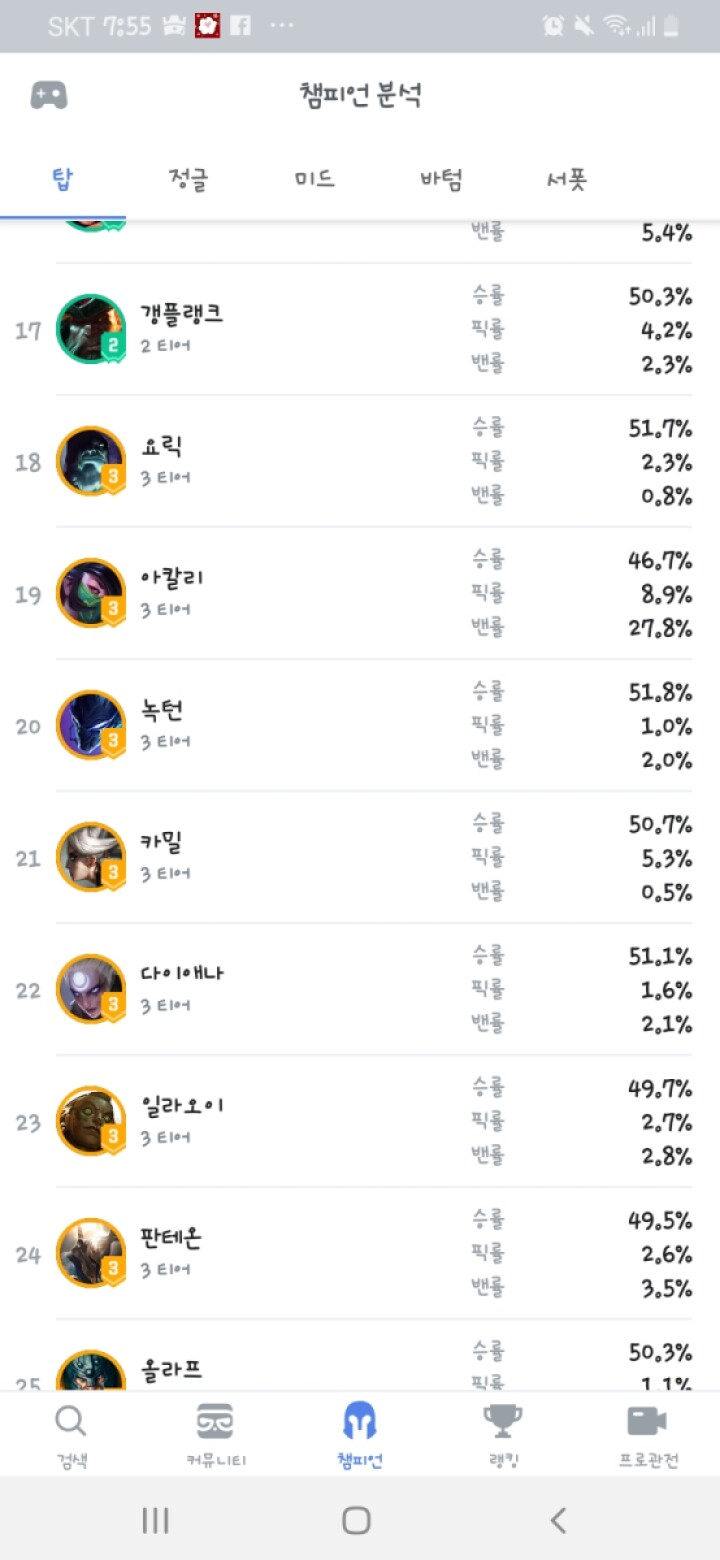
Task: Switch to the 미드 tab
Action: [314, 180]
